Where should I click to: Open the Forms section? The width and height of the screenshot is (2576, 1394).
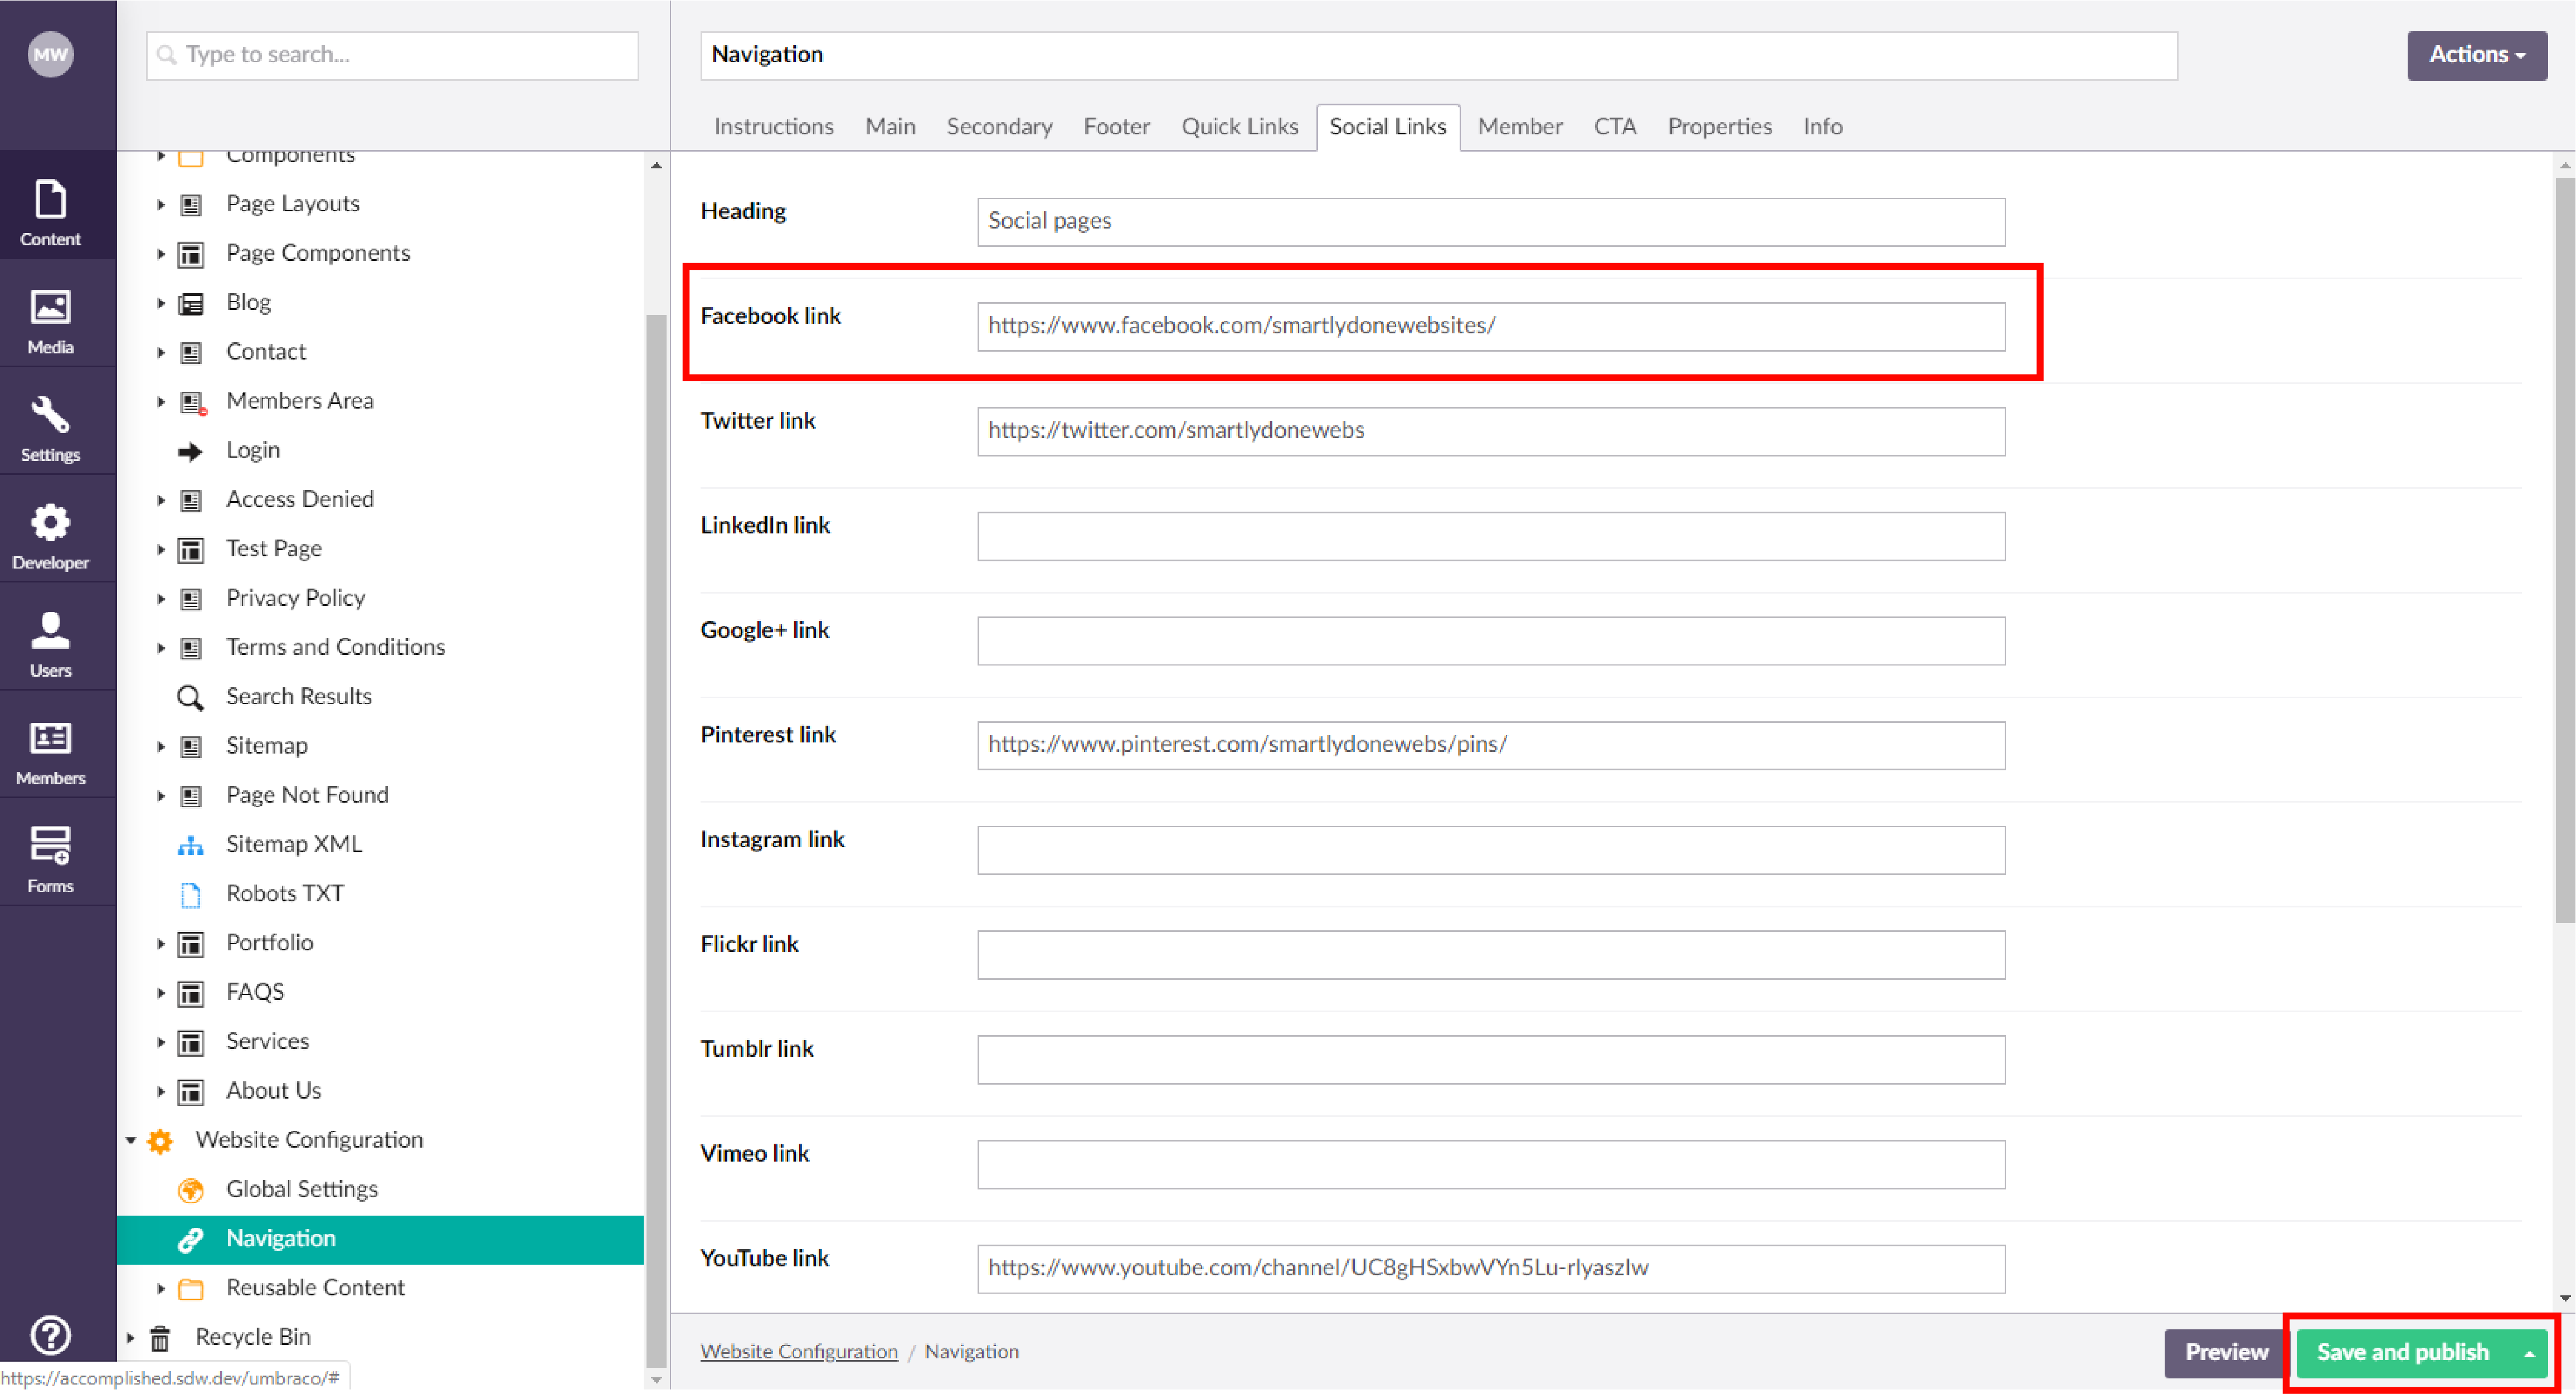coord(50,859)
